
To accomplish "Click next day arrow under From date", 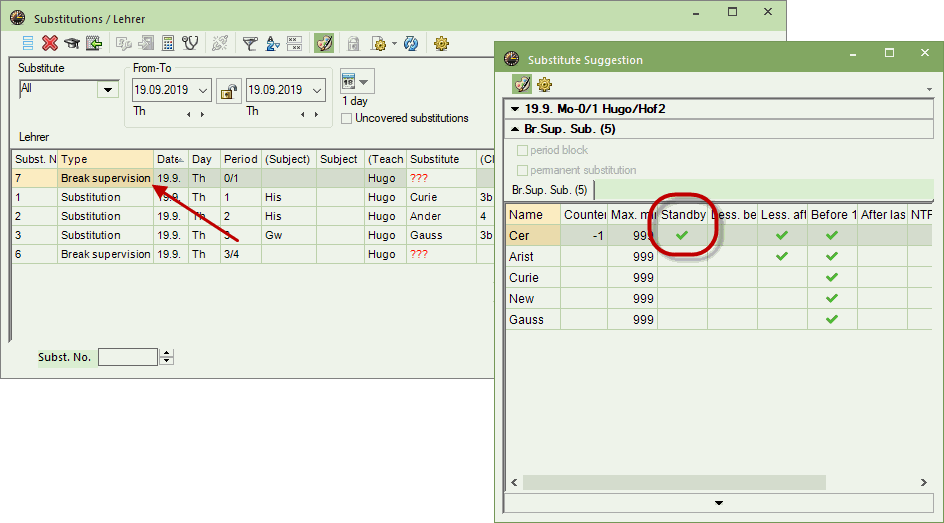I will [202, 114].
